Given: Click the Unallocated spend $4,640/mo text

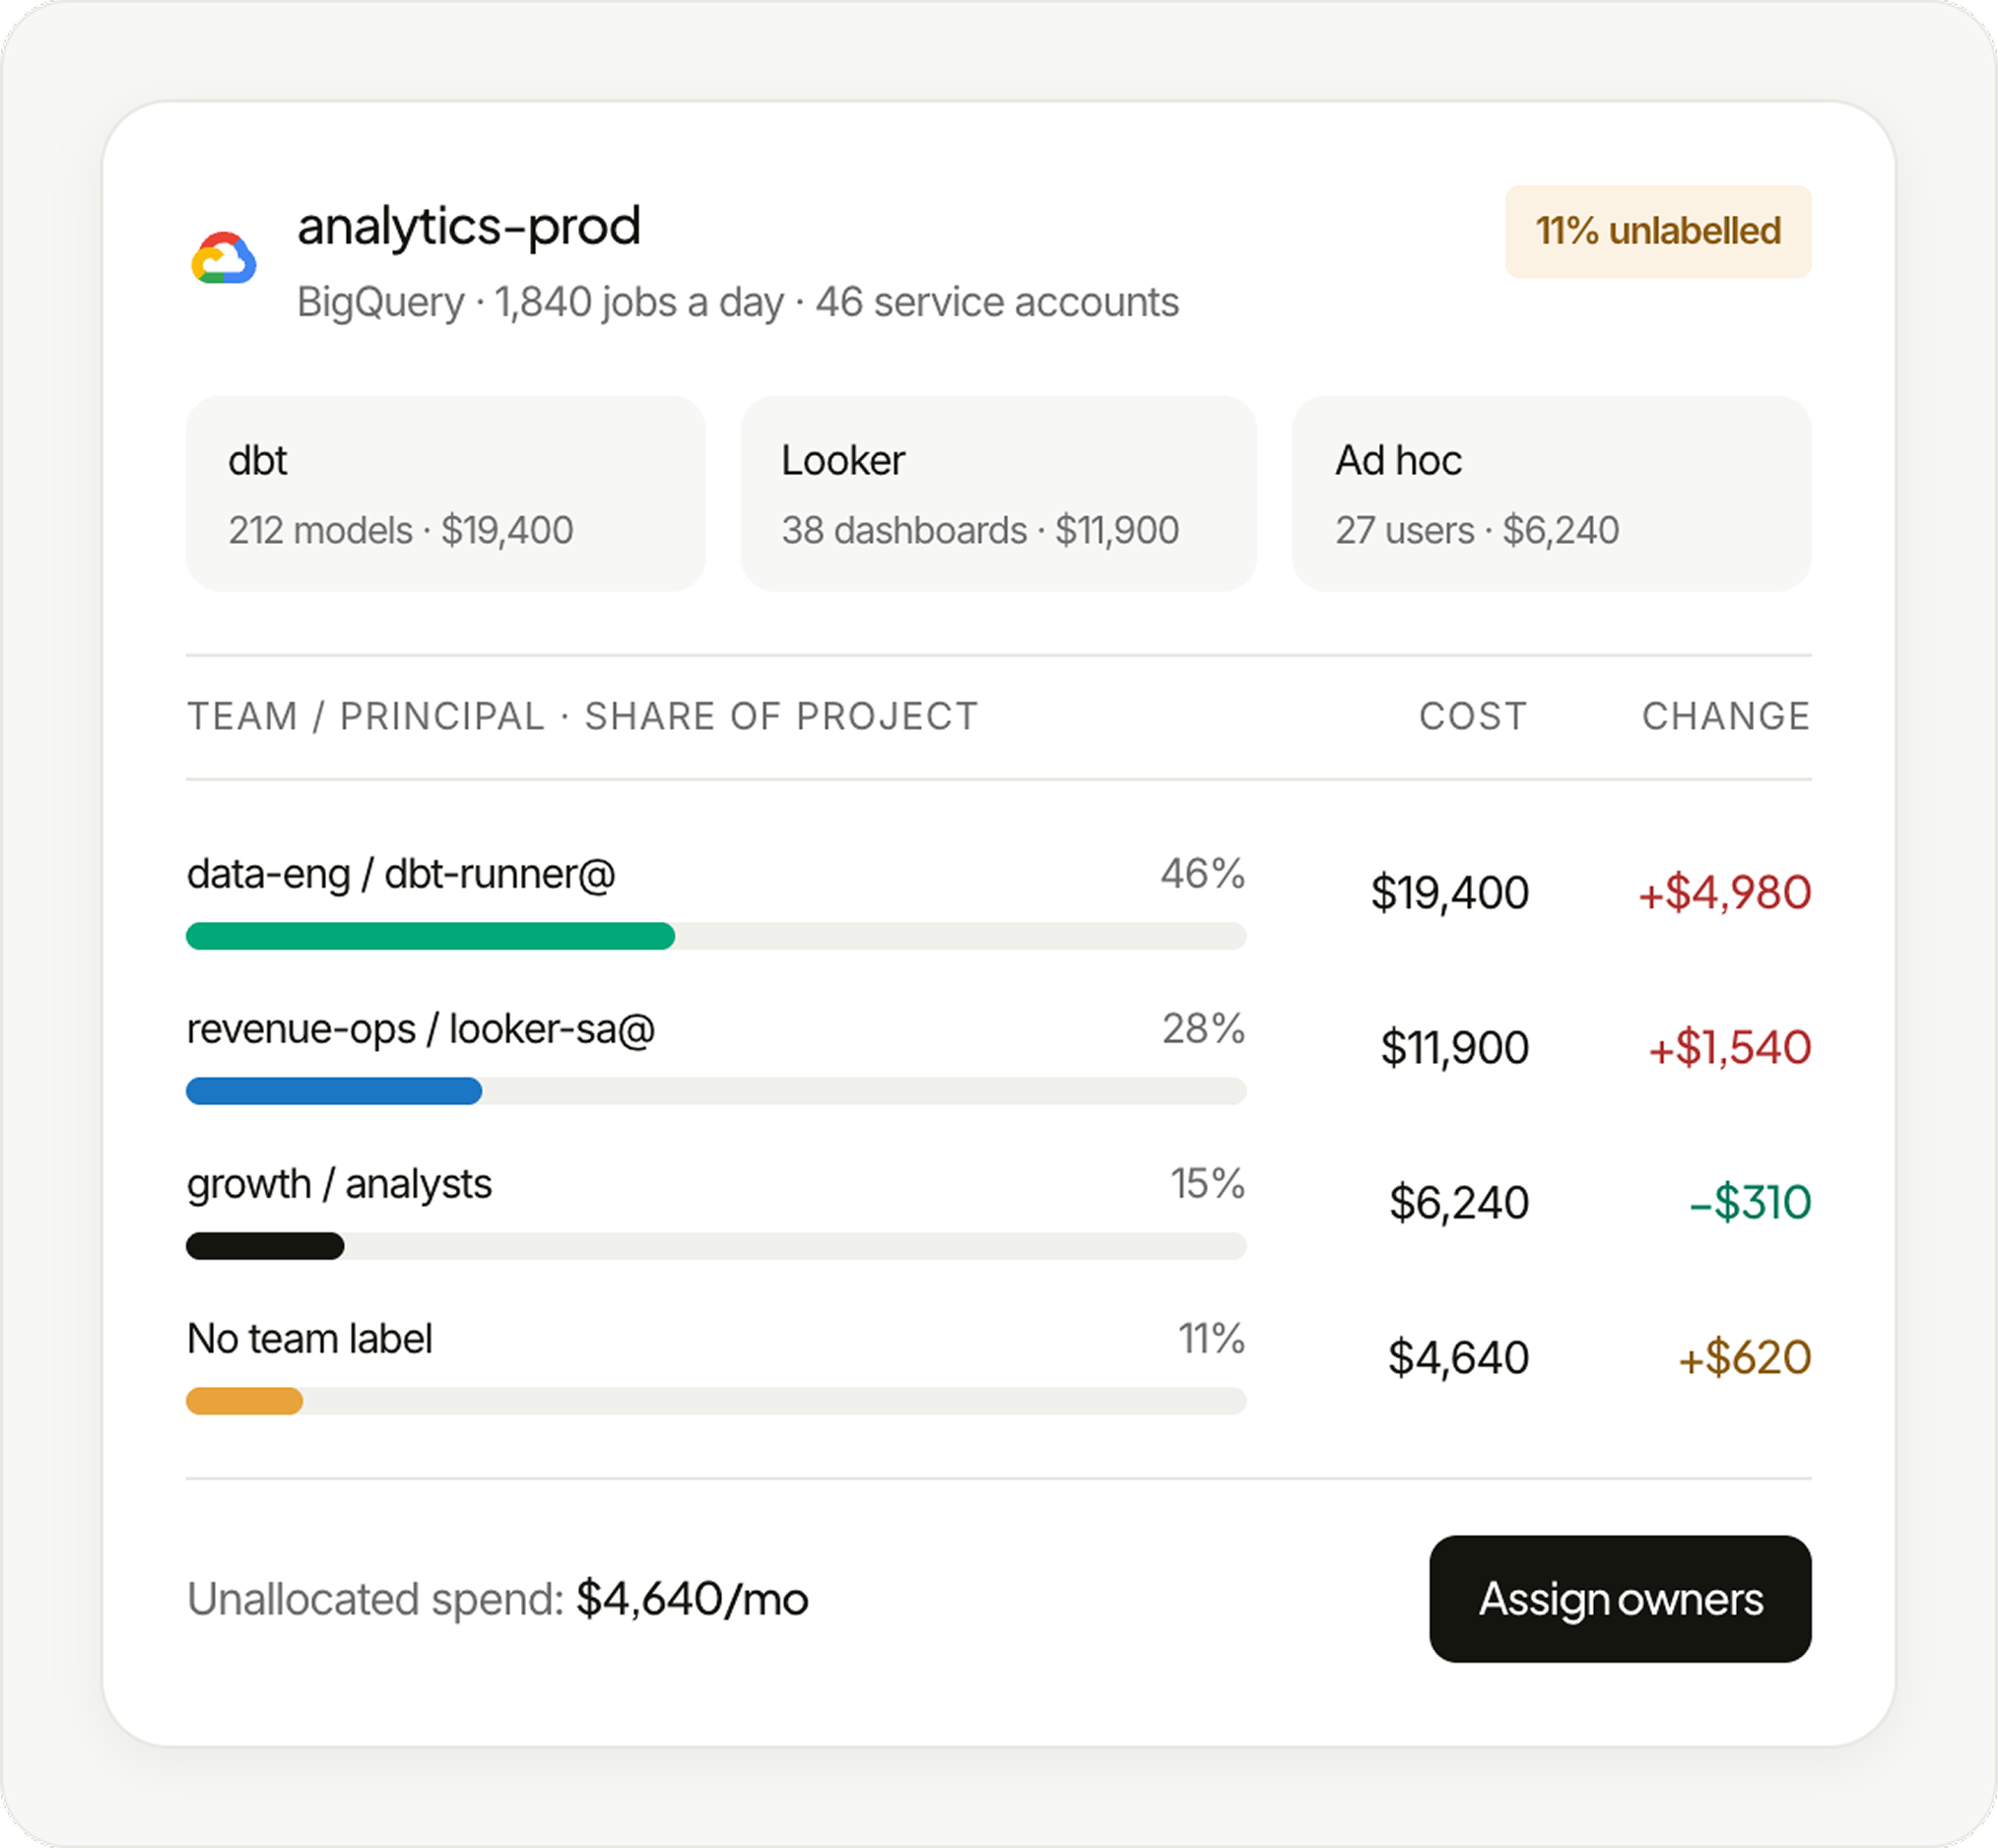Looking at the screenshot, I should coord(498,1599).
